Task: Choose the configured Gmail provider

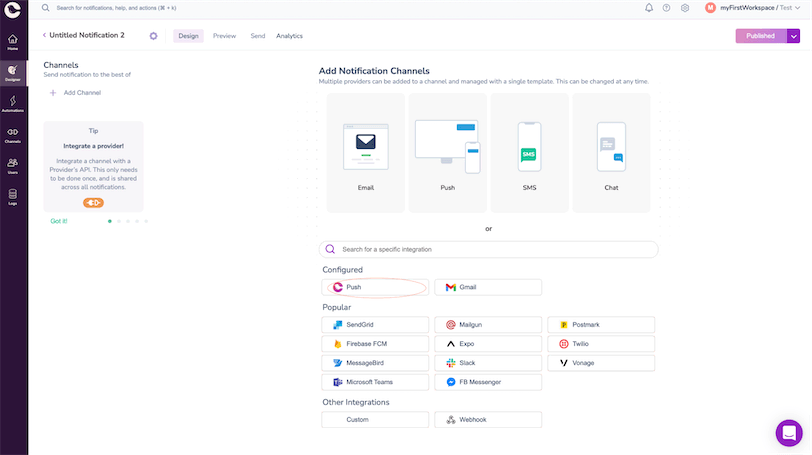Action: (x=488, y=287)
